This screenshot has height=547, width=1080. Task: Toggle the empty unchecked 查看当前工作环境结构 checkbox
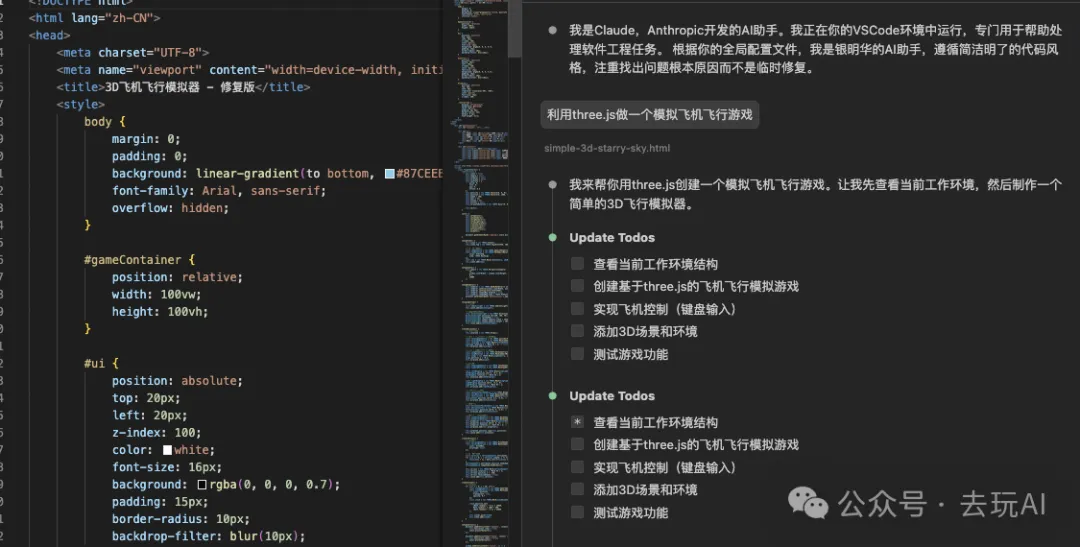[x=577, y=264]
